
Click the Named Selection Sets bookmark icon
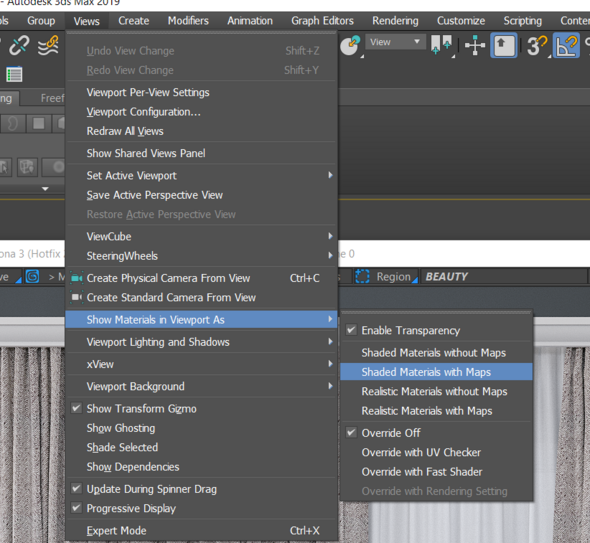[441, 46]
